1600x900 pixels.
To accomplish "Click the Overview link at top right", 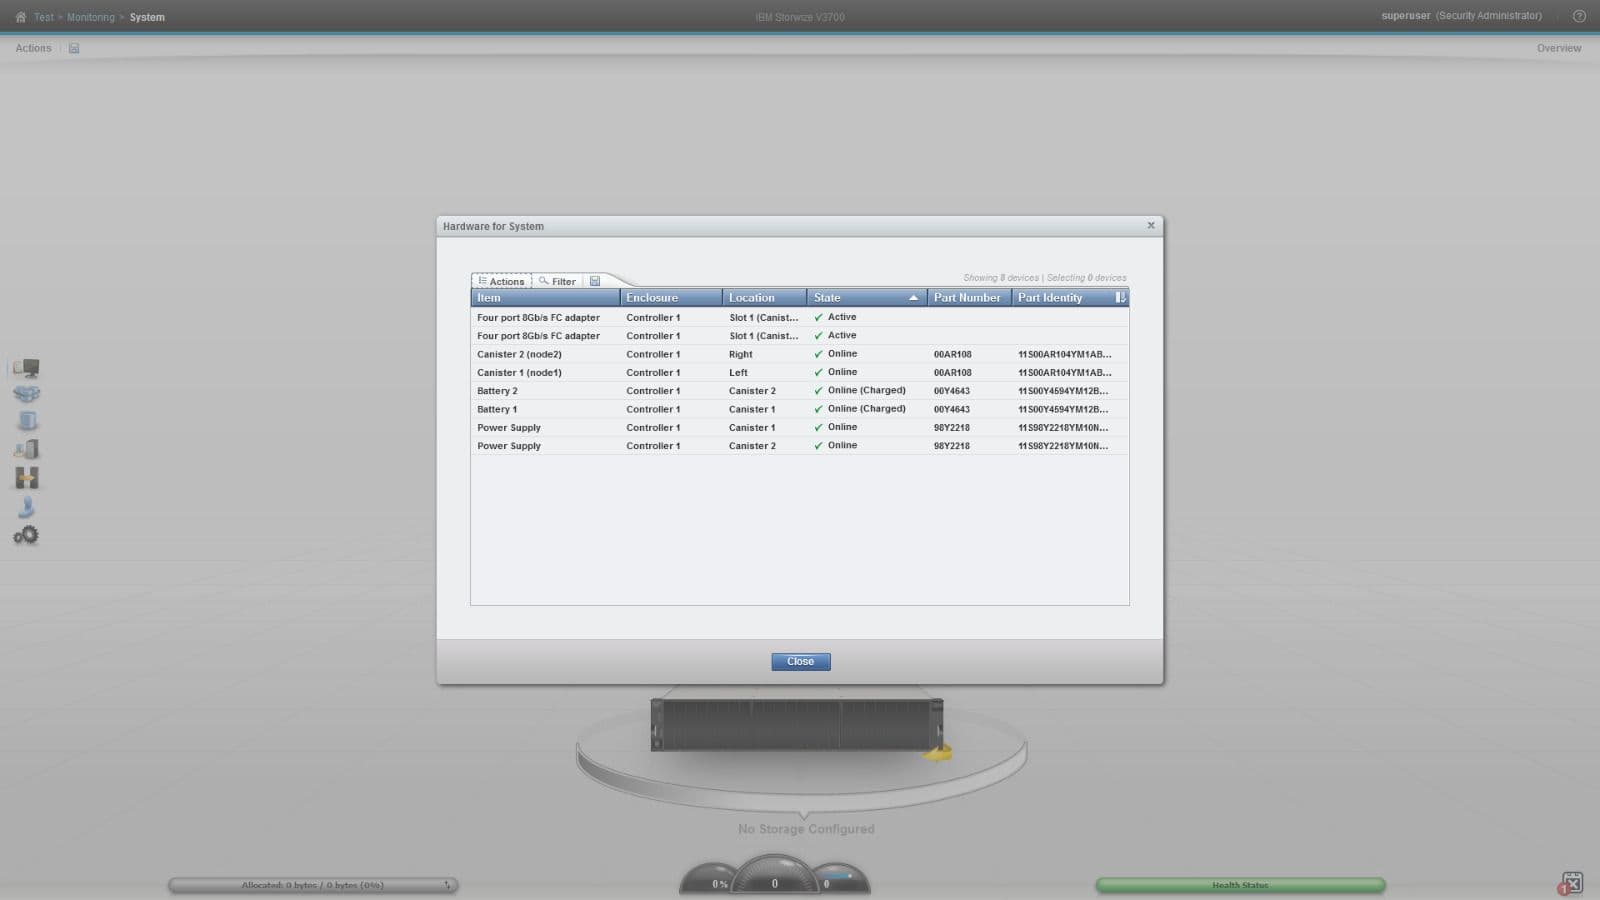I will (x=1558, y=48).
